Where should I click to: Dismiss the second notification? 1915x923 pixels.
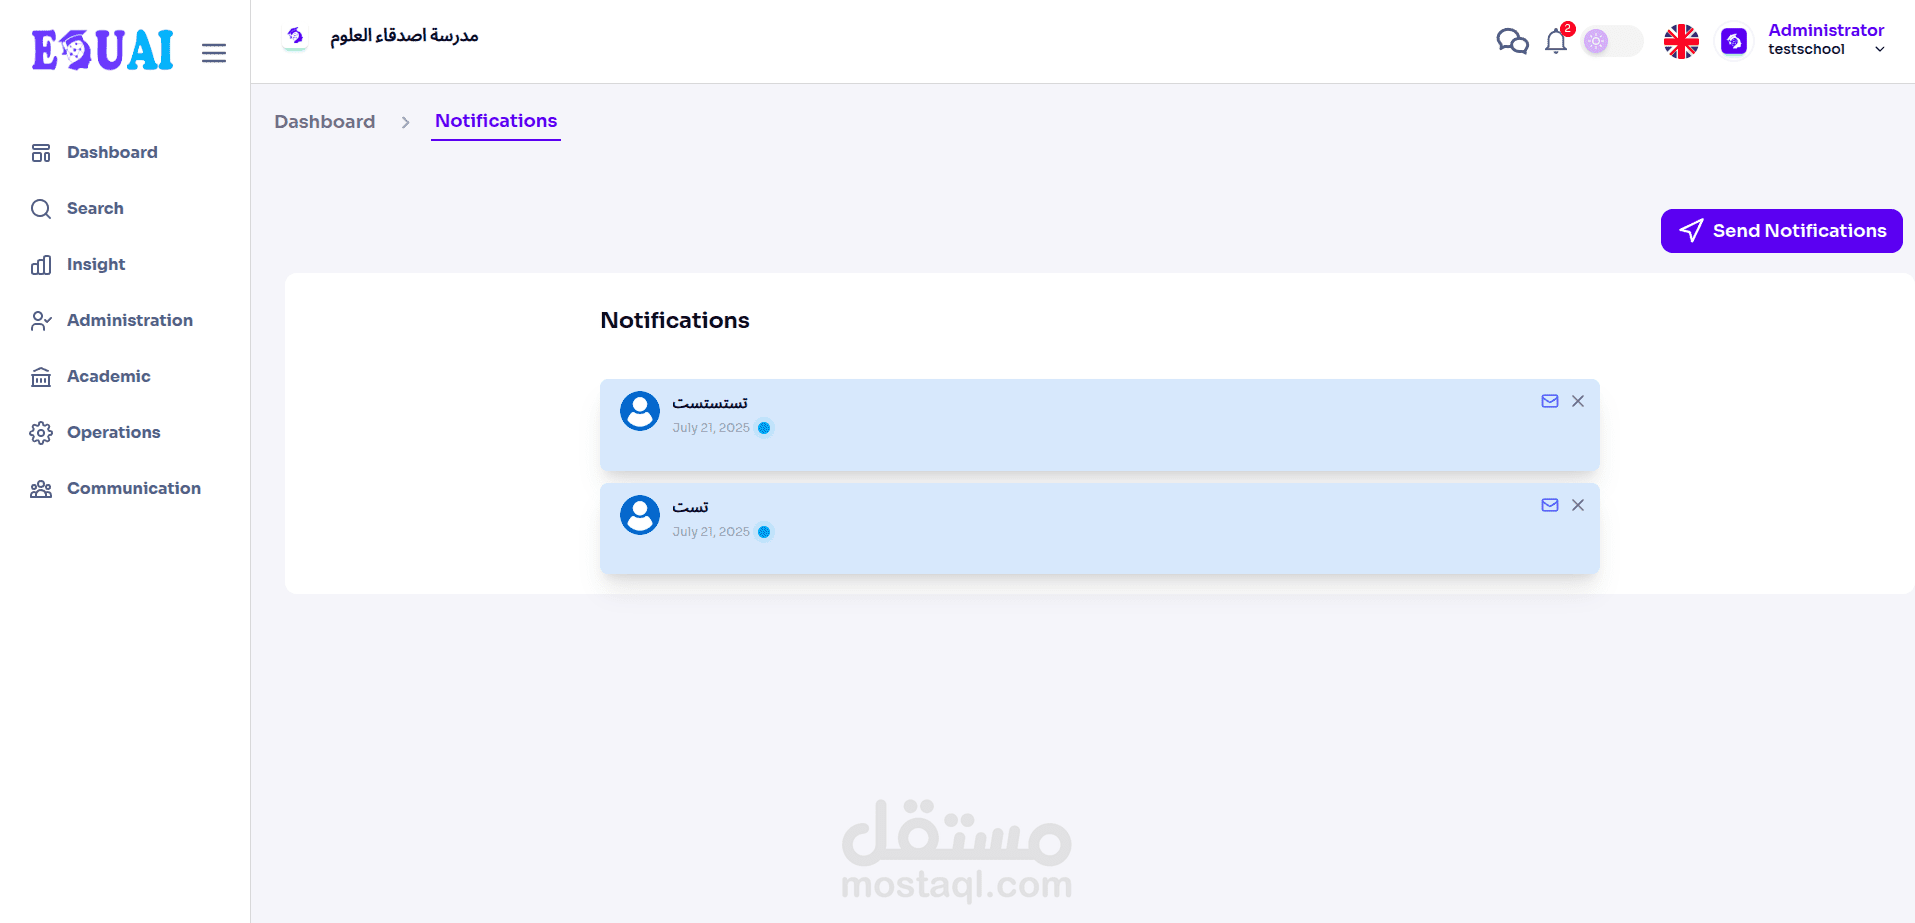coord(1578,505)
